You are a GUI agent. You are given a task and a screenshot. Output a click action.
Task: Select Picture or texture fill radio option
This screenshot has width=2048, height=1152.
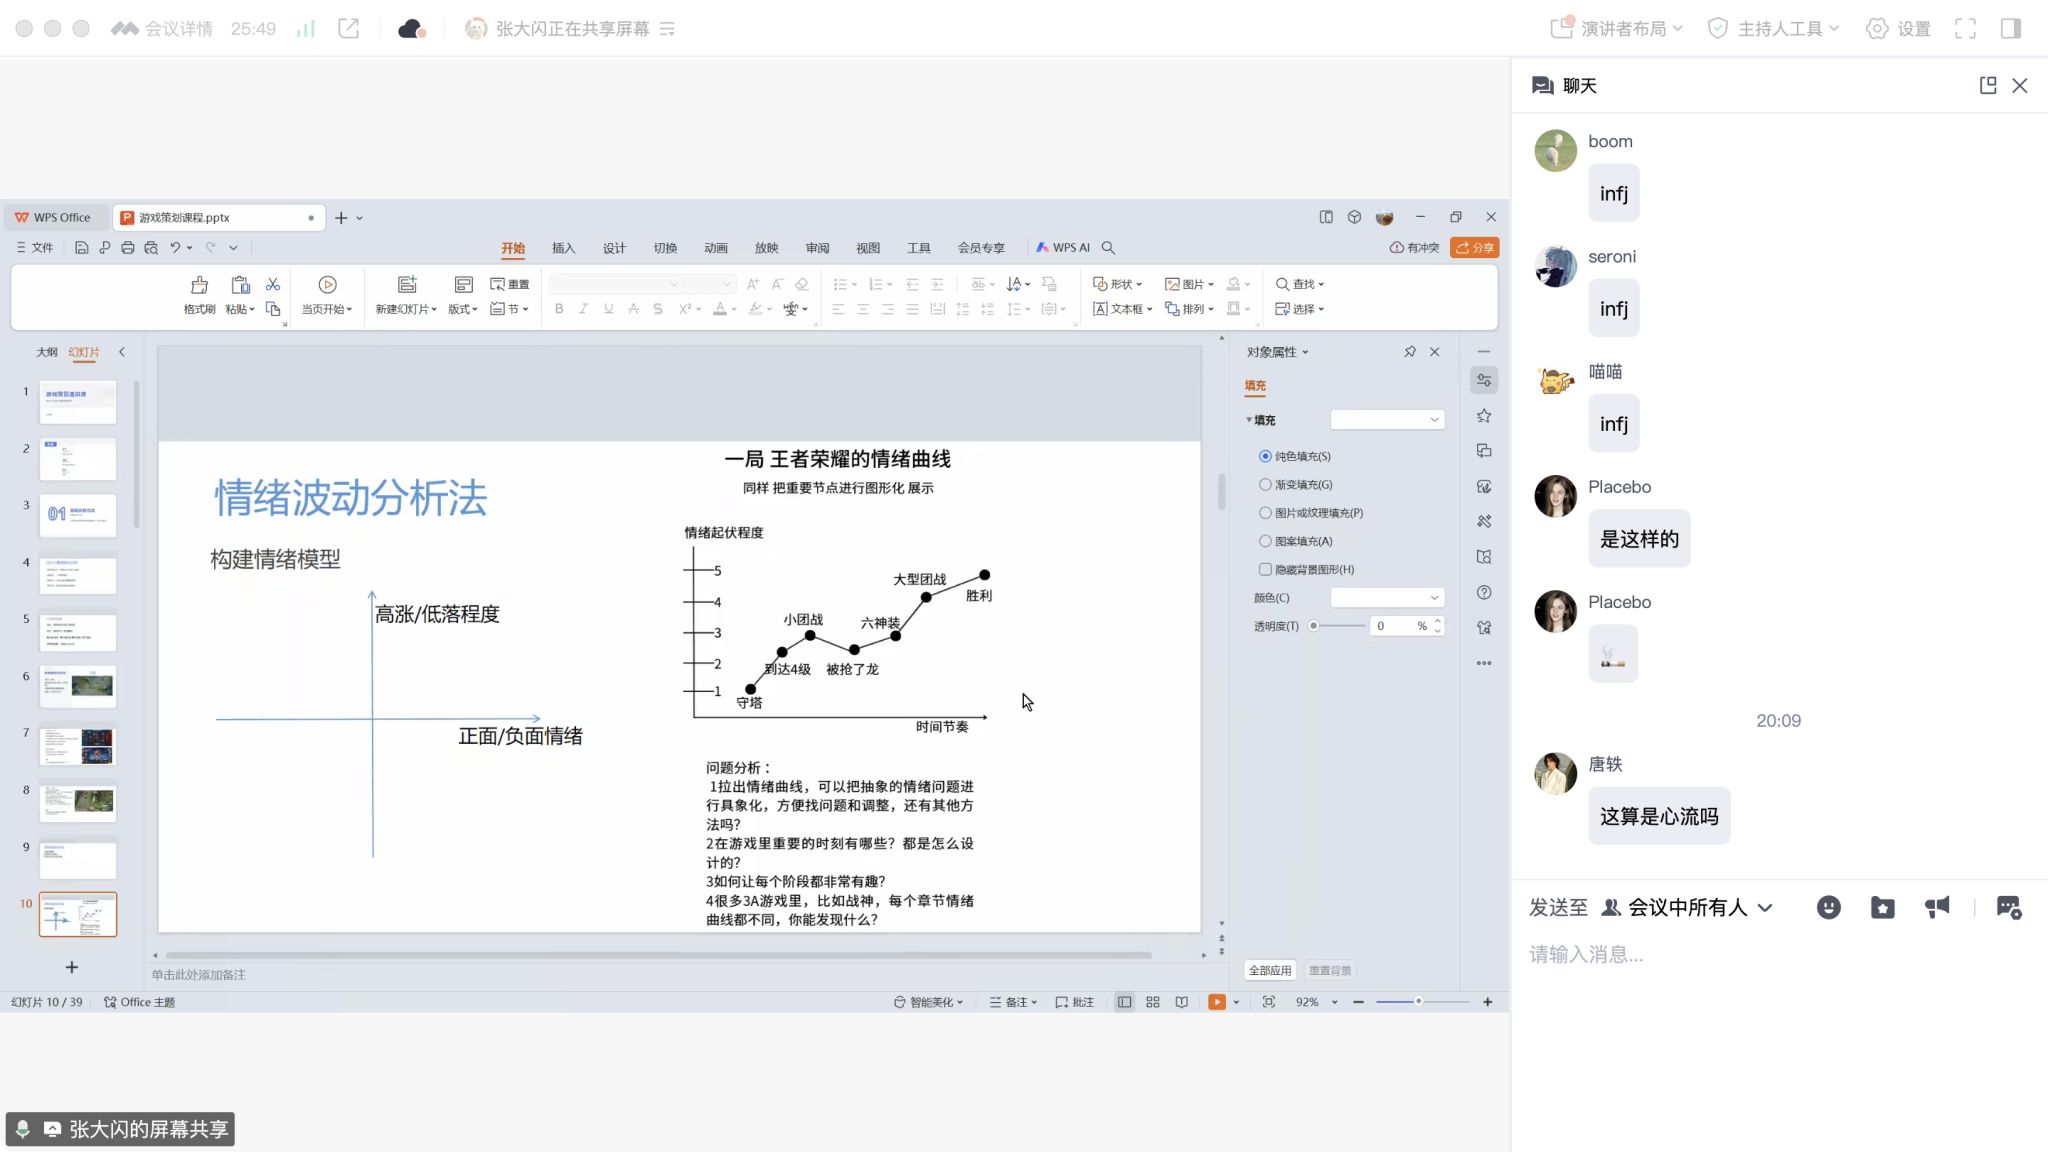(1266, 513)
